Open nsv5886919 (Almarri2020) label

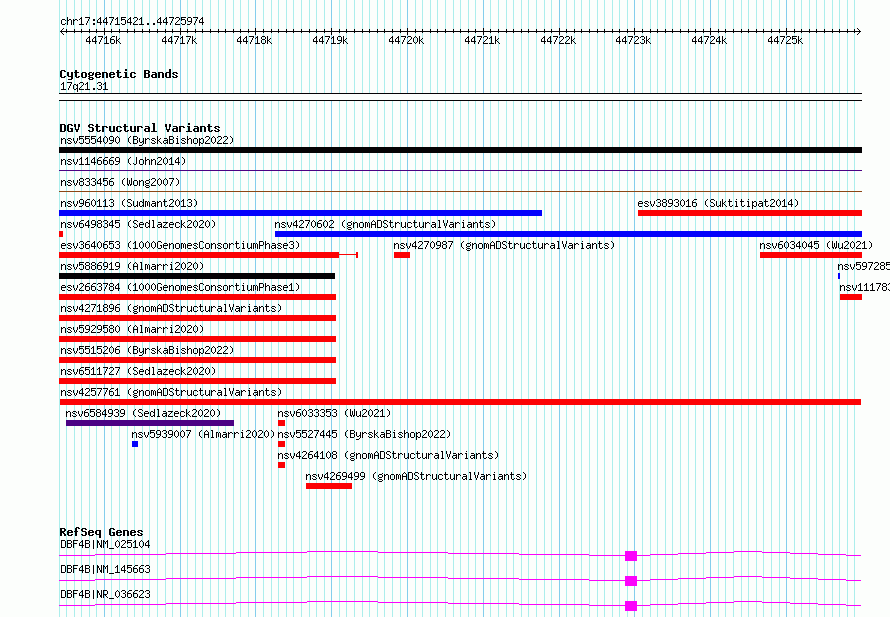(132, 266)
